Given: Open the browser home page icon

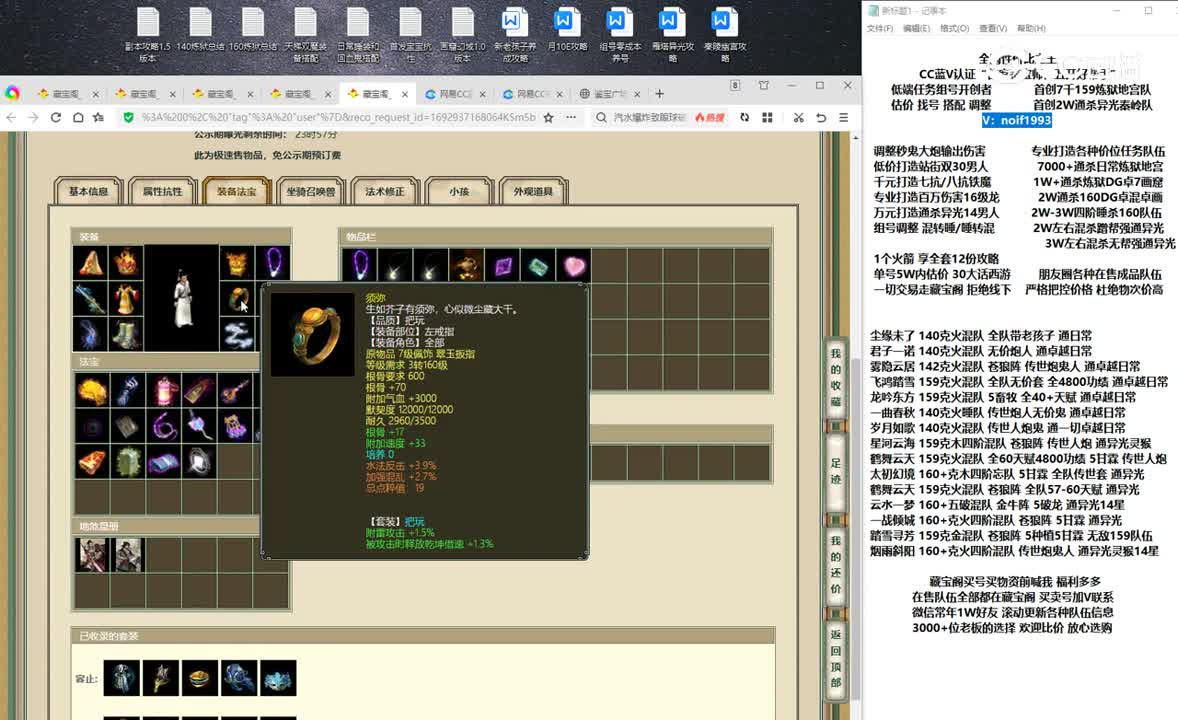Looking at the screenshot, I should click(x=77, y=117).
